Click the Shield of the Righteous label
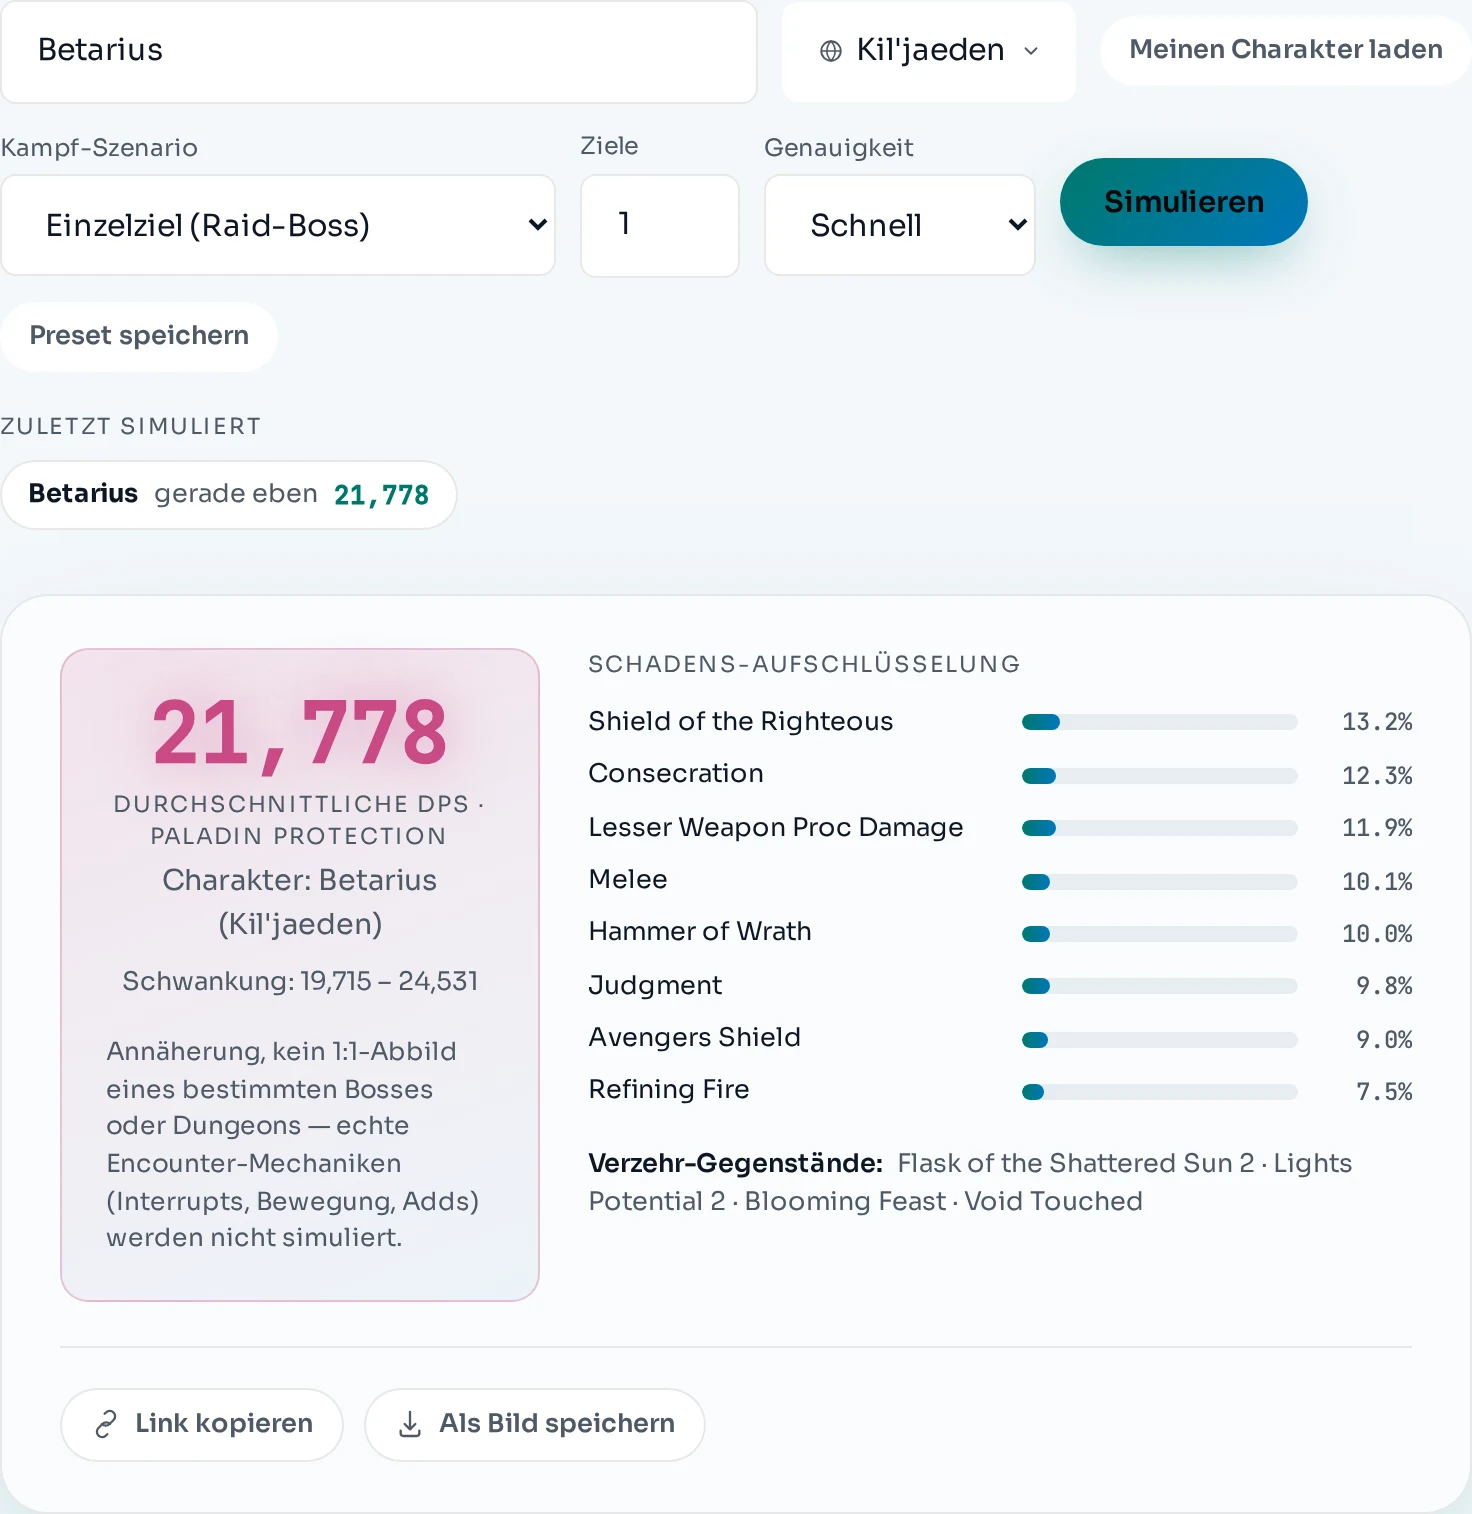The width and height of the screenshot is (1472, 1514). 740,721
